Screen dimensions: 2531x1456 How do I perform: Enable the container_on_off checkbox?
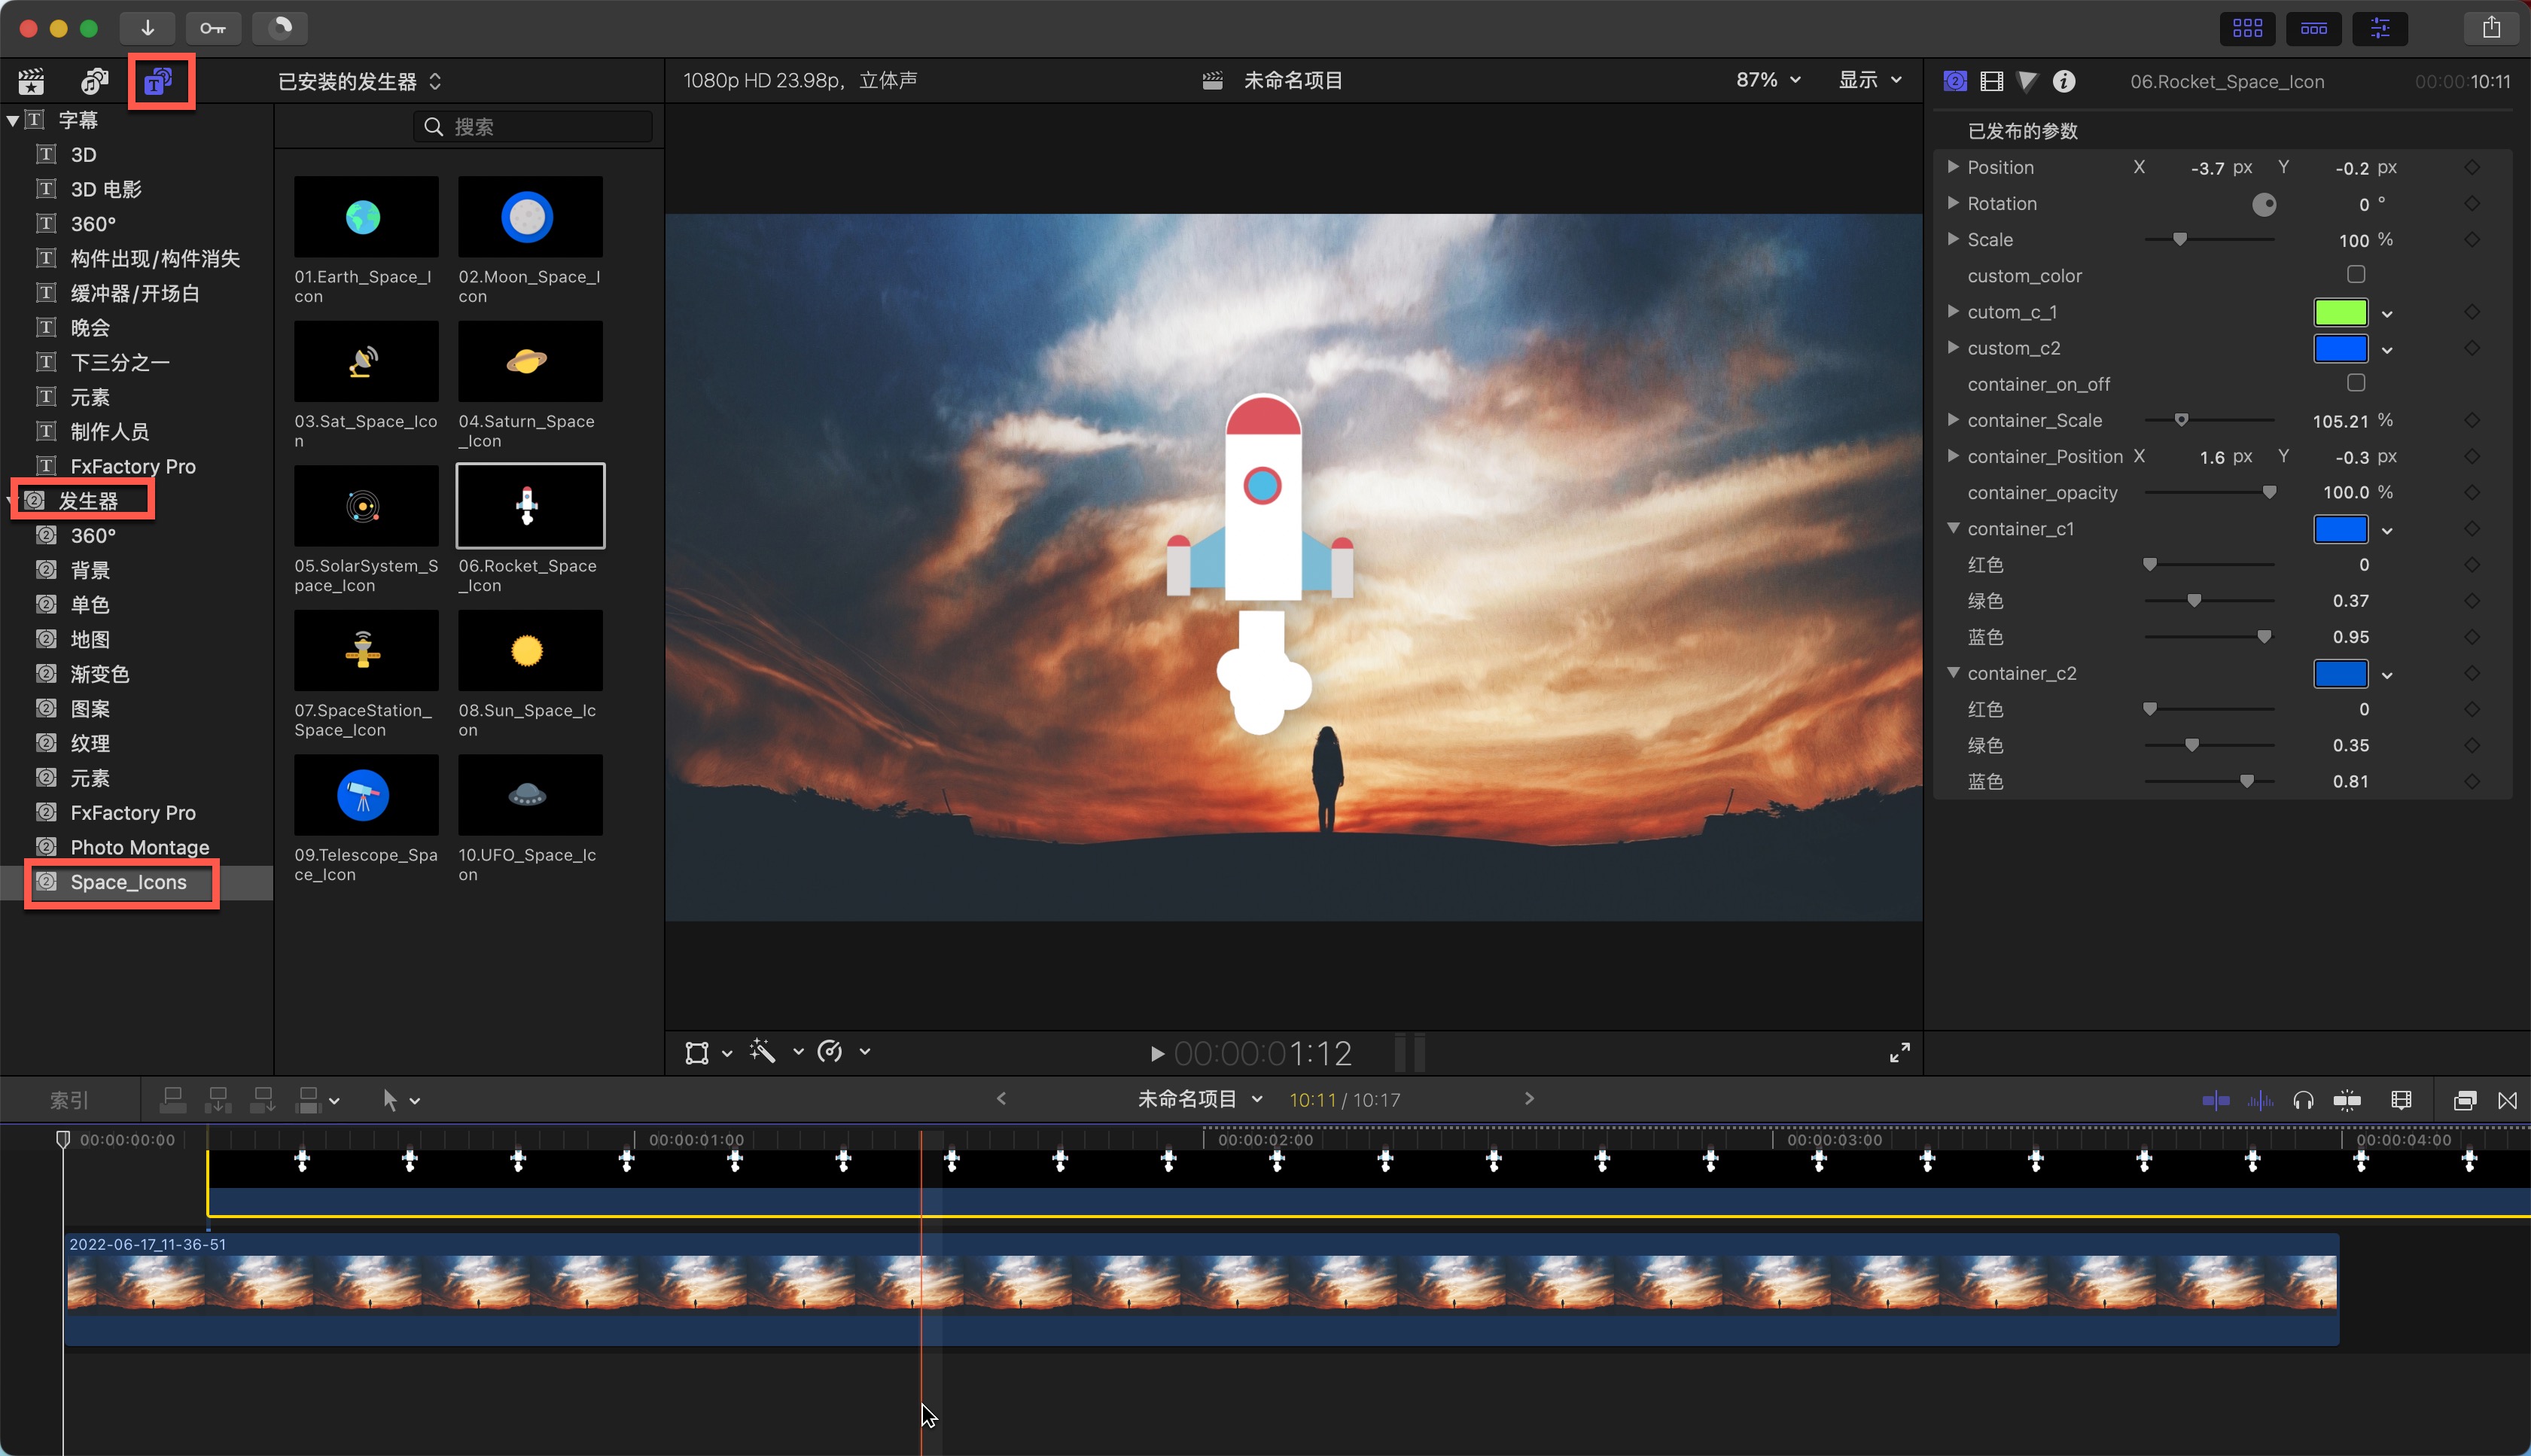(2356, 383)
